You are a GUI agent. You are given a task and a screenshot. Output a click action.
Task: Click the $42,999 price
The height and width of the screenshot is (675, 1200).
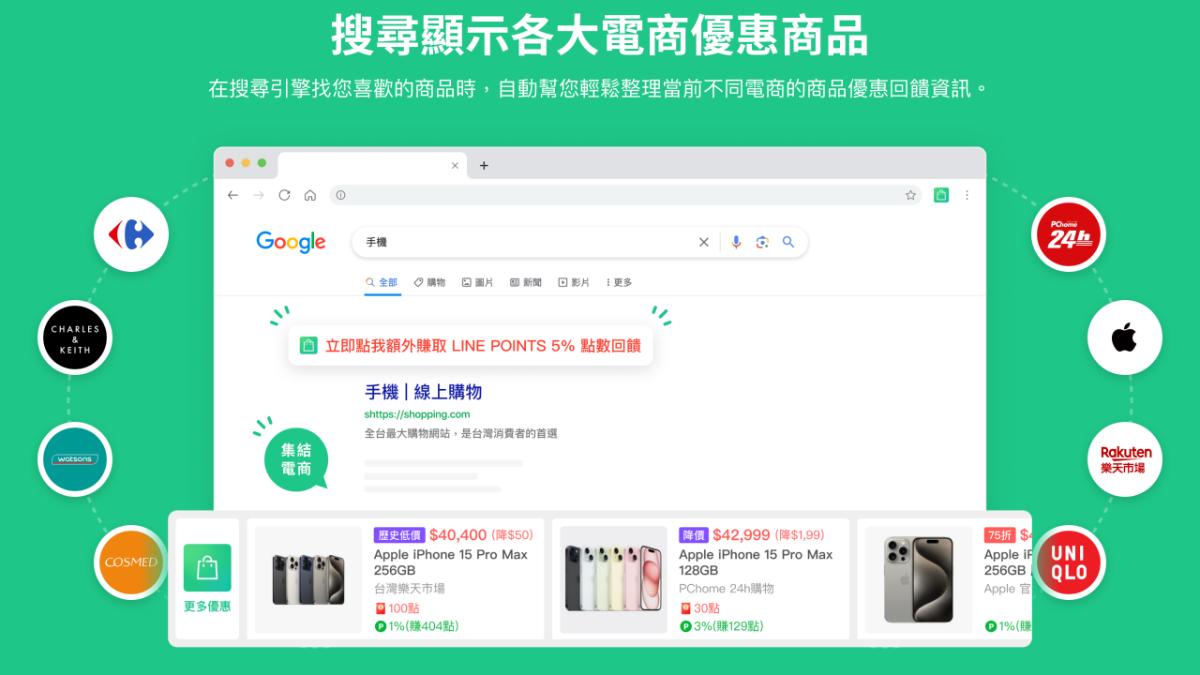[x=742, y=535]
